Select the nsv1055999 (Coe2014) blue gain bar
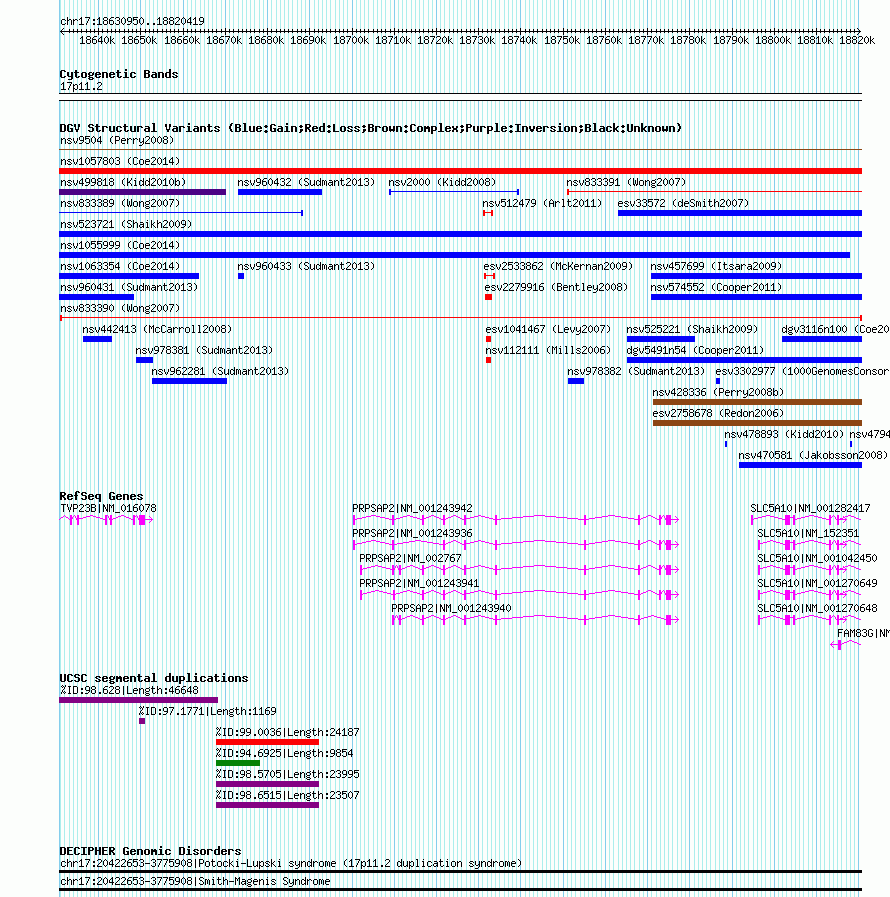 click(455, 255)
